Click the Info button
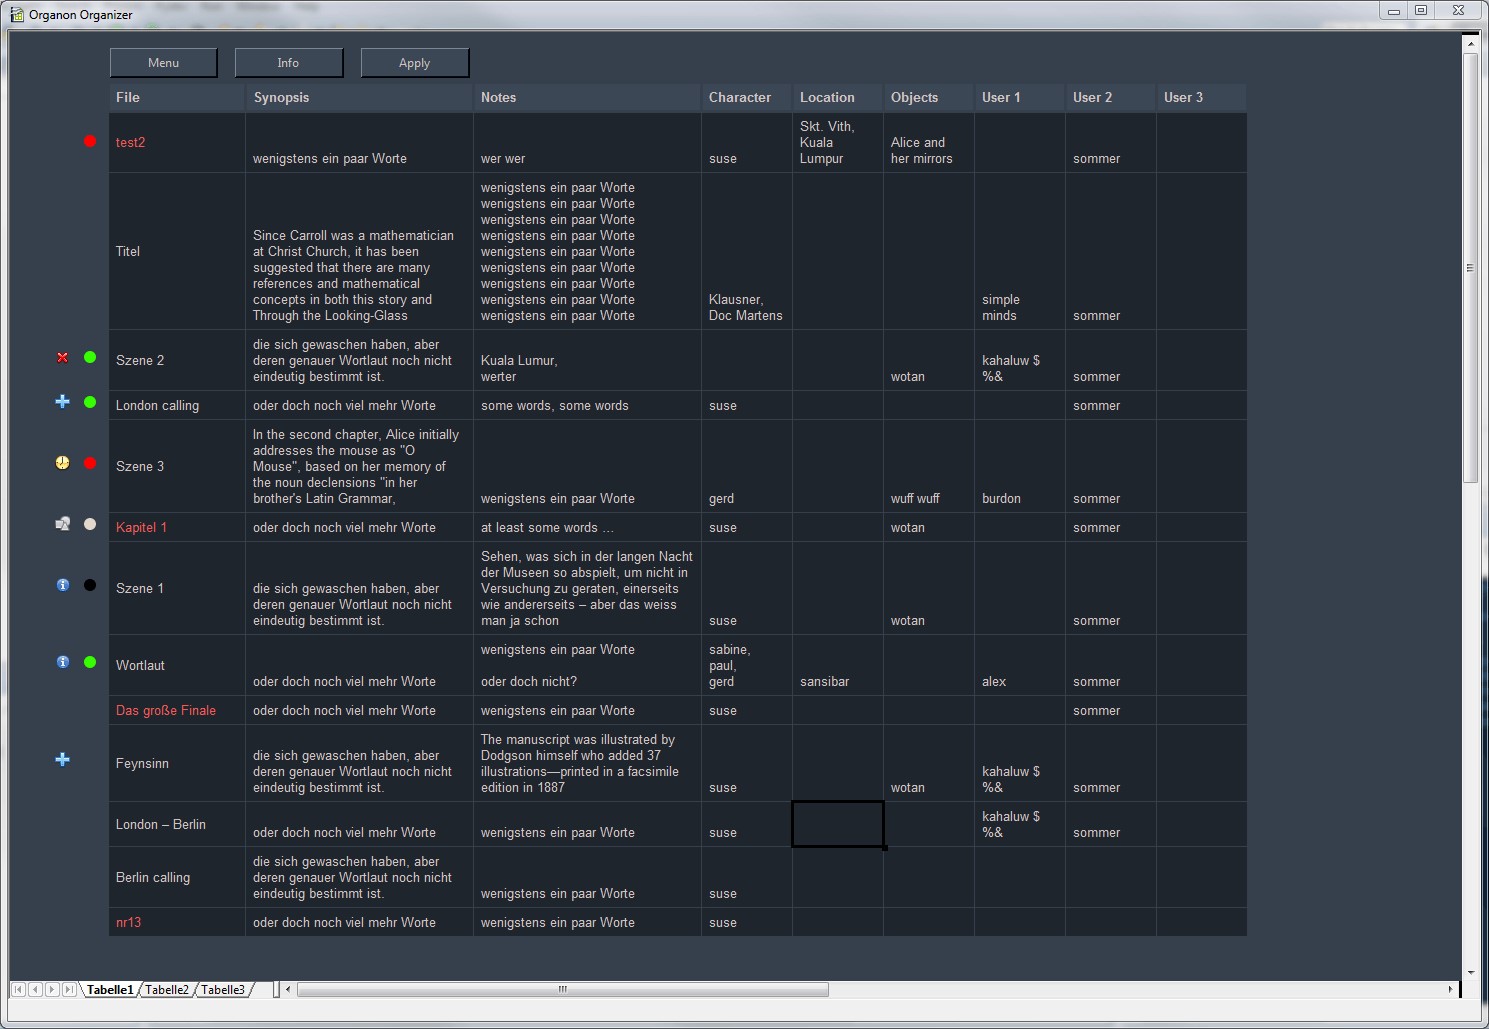1489x1029 pixels. tap(289, 63)
